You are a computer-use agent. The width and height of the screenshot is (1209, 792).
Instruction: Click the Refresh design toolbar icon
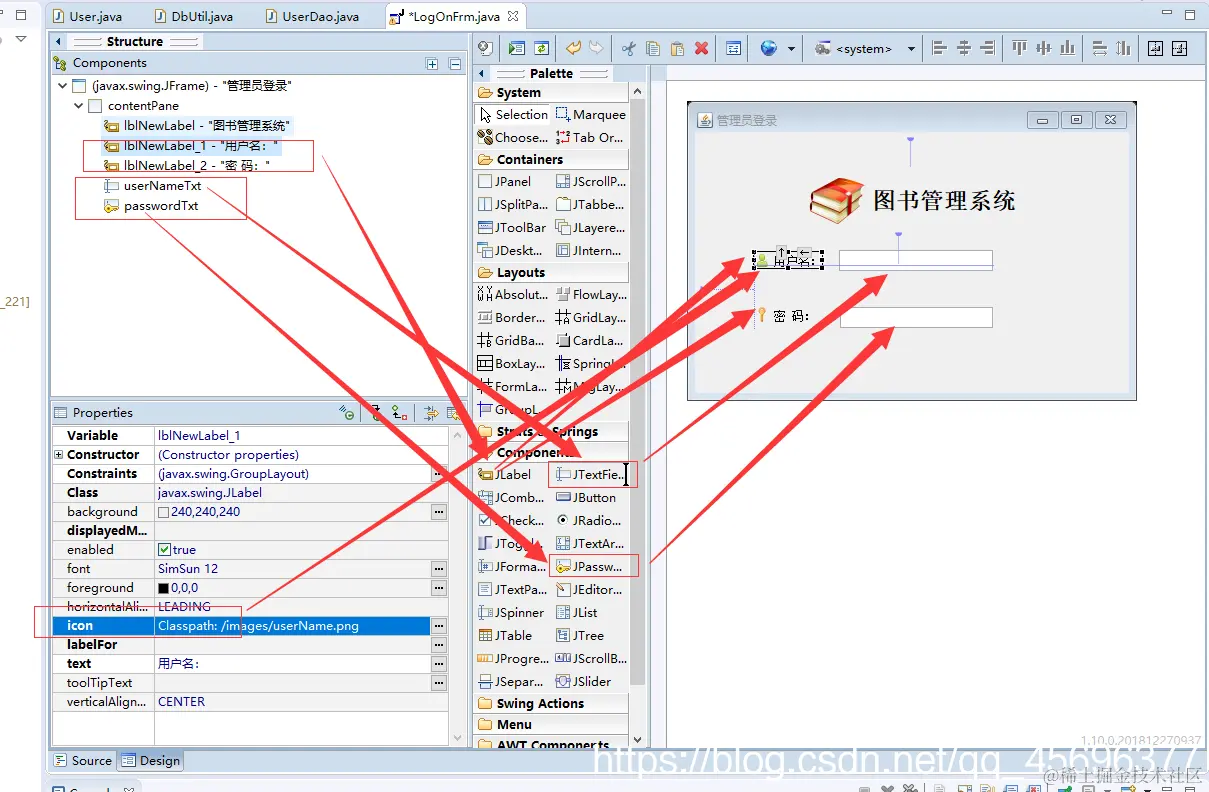tap(541, 48)
